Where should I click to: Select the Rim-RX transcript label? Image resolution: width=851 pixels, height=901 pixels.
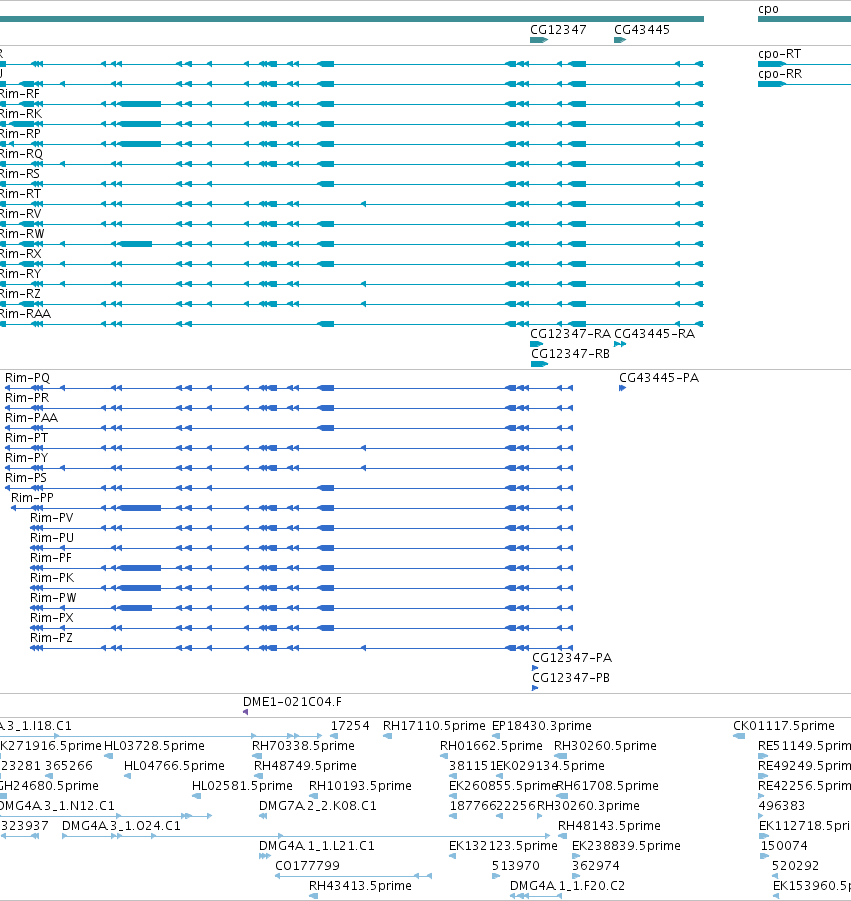[21, 254]
